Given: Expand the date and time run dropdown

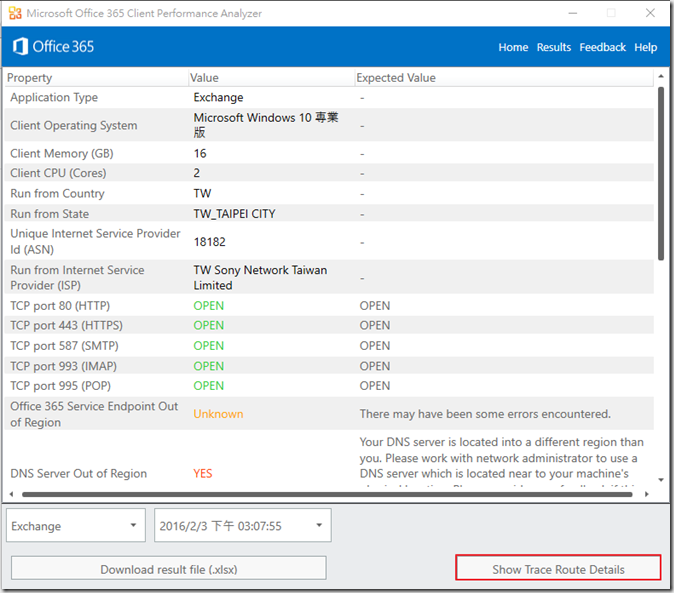Looking at the screenshot, I should pos(243,526).
